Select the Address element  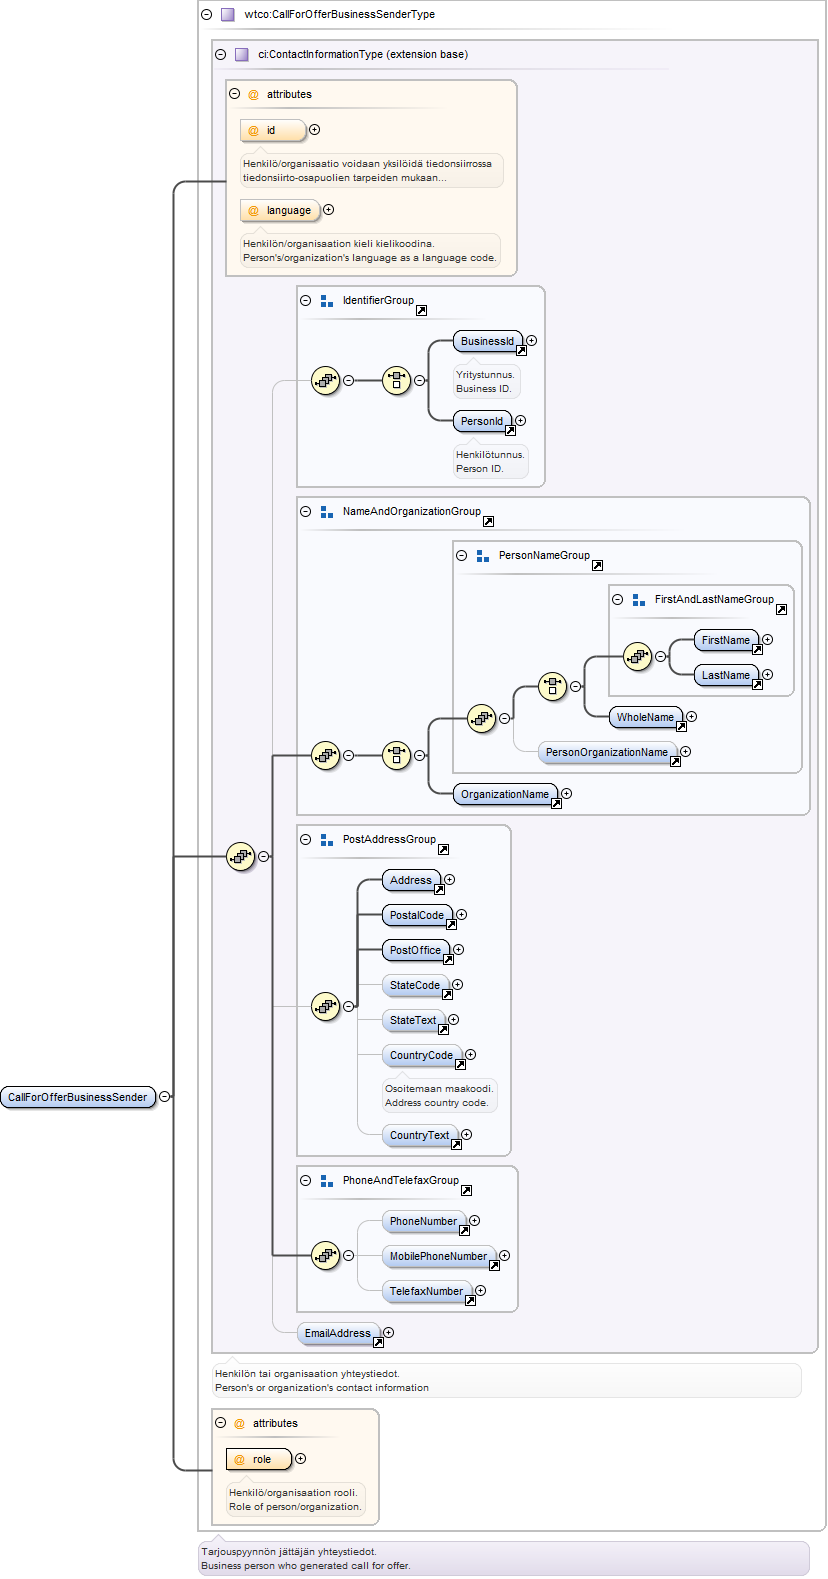(411, 881)
